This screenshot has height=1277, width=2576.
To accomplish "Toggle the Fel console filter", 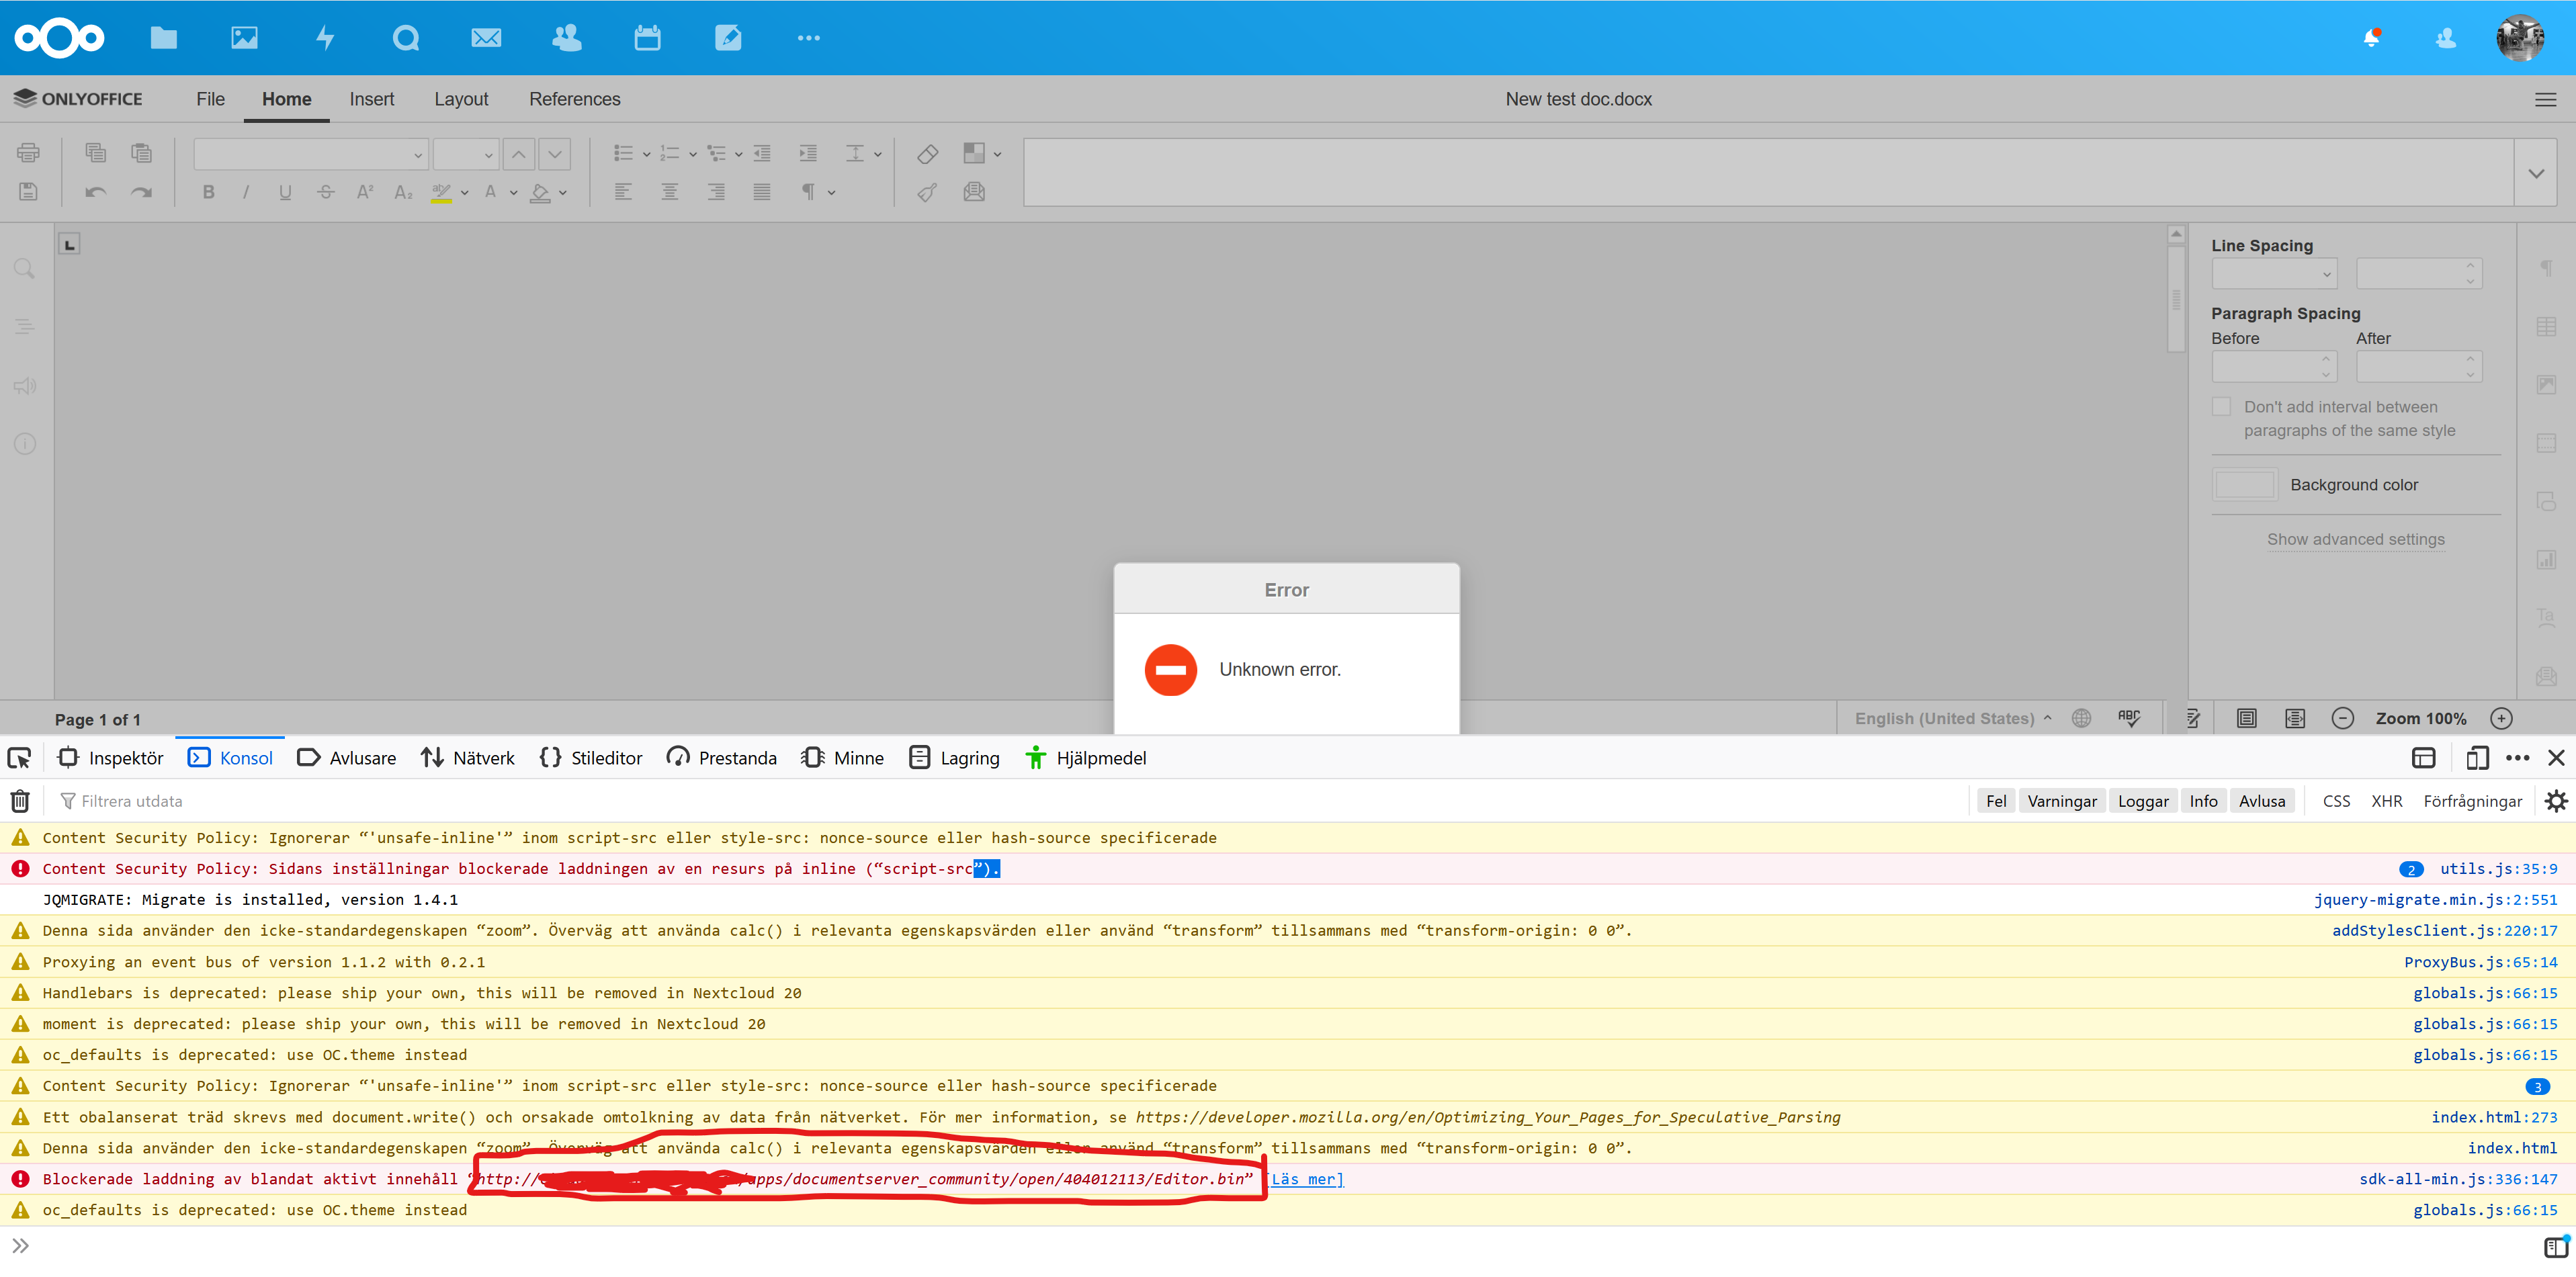I will pyautogui.click(x=1995, y=801).
